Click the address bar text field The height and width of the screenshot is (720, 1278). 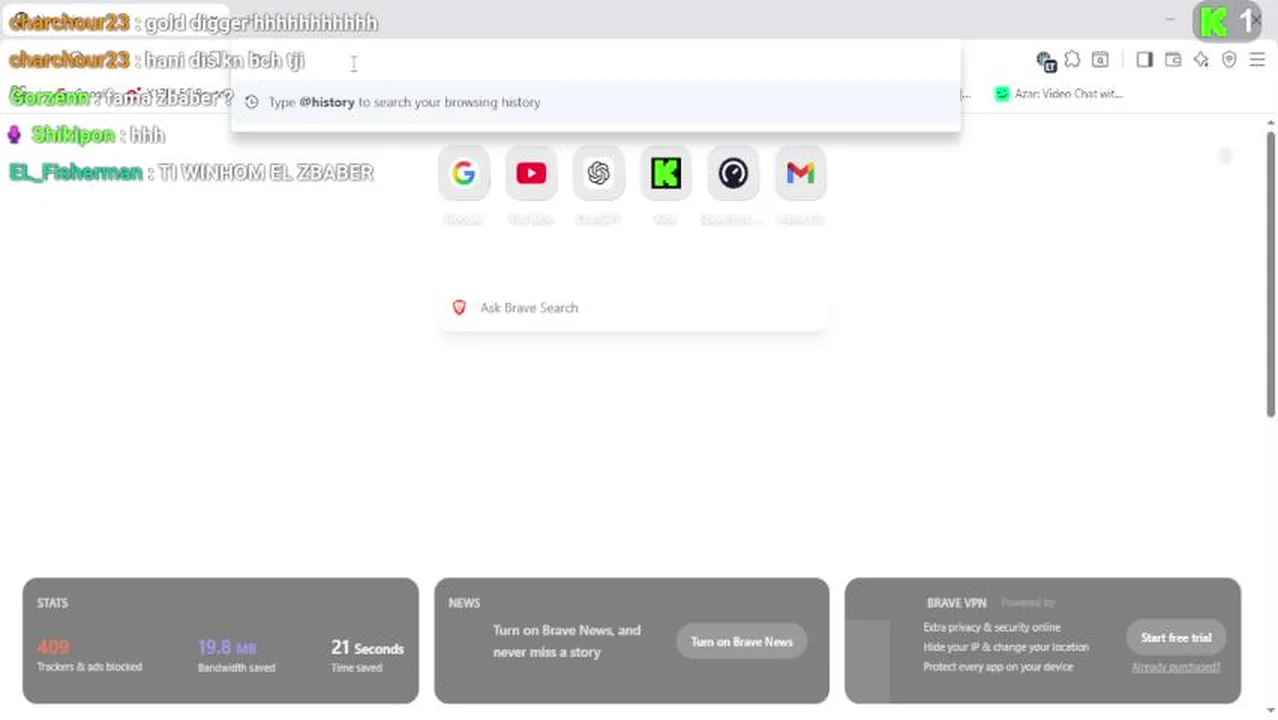click(x=595, y=62)
